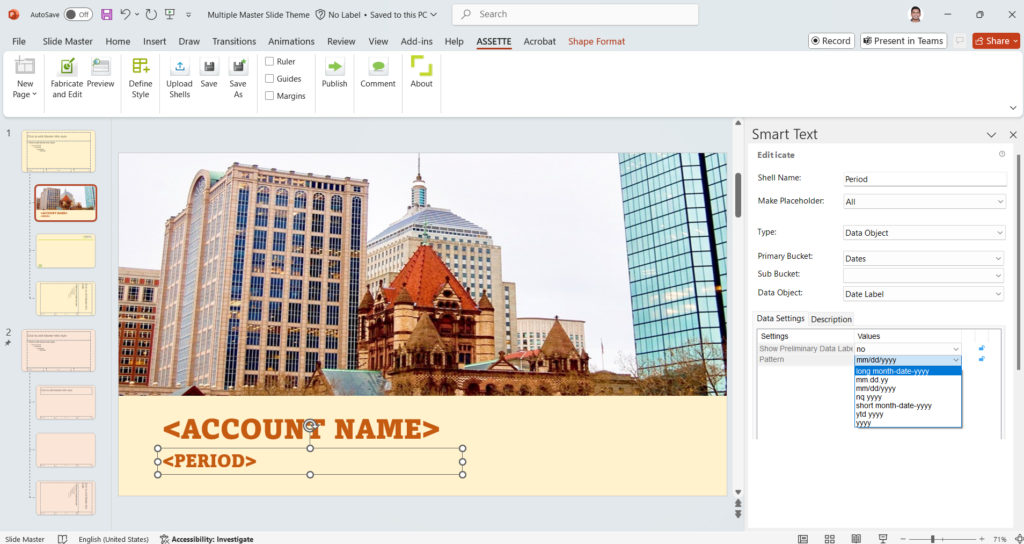Screen dimensions: 1024x544
Task: Click the Publish arrow icon
Action: [x=334, y=66]
